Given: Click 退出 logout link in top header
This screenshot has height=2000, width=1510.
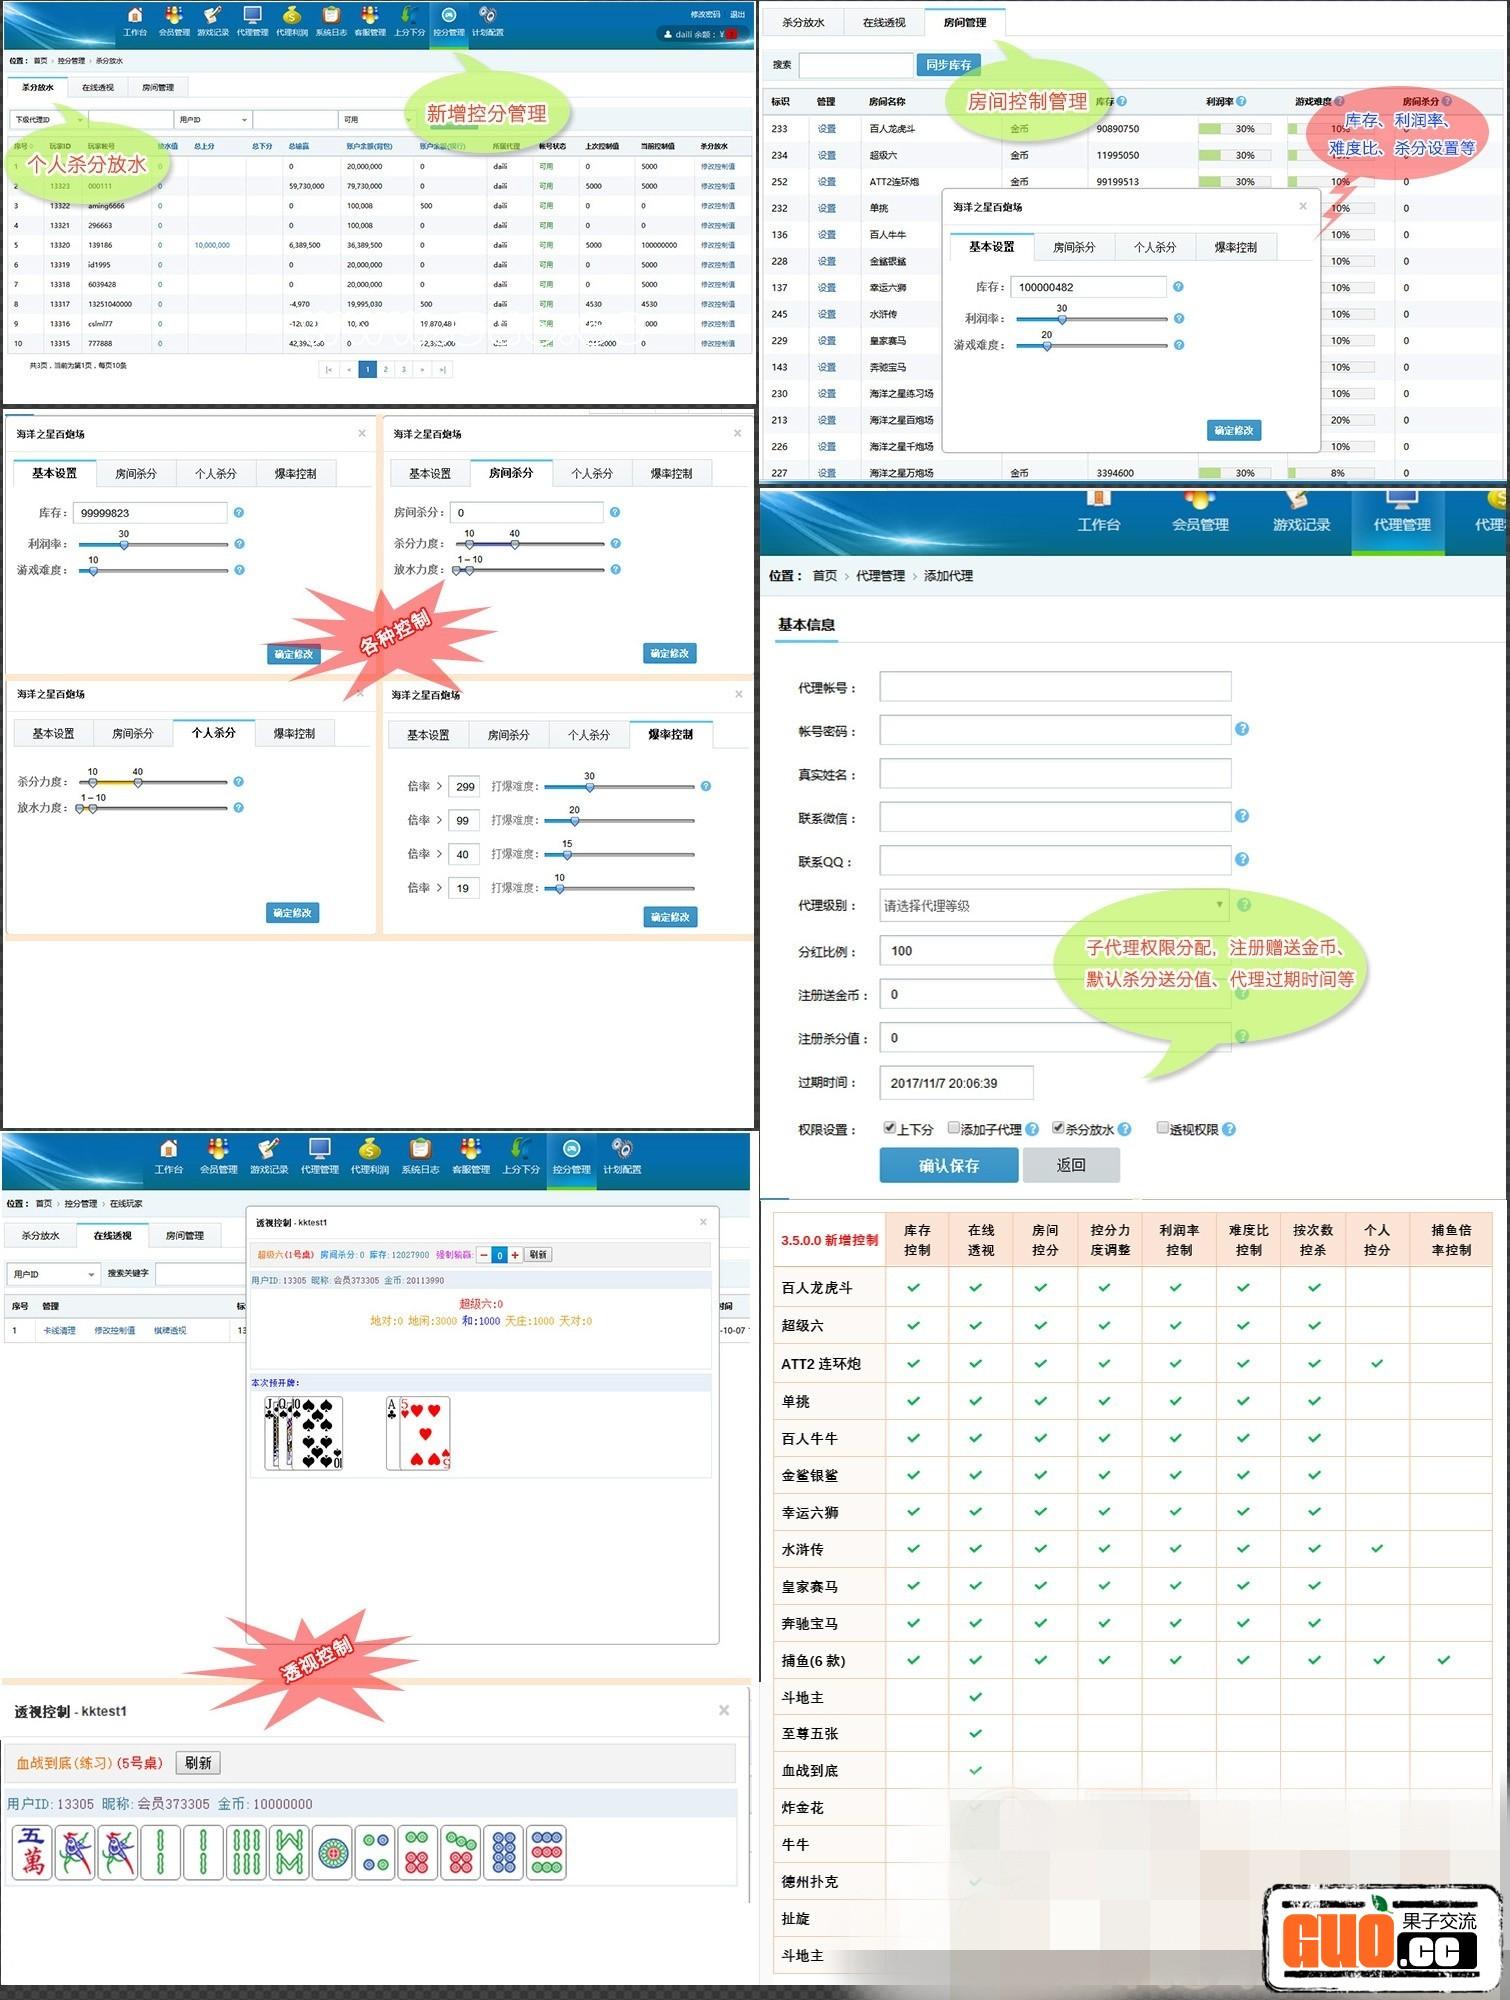Looking at the screenshot, I should 737,14.
